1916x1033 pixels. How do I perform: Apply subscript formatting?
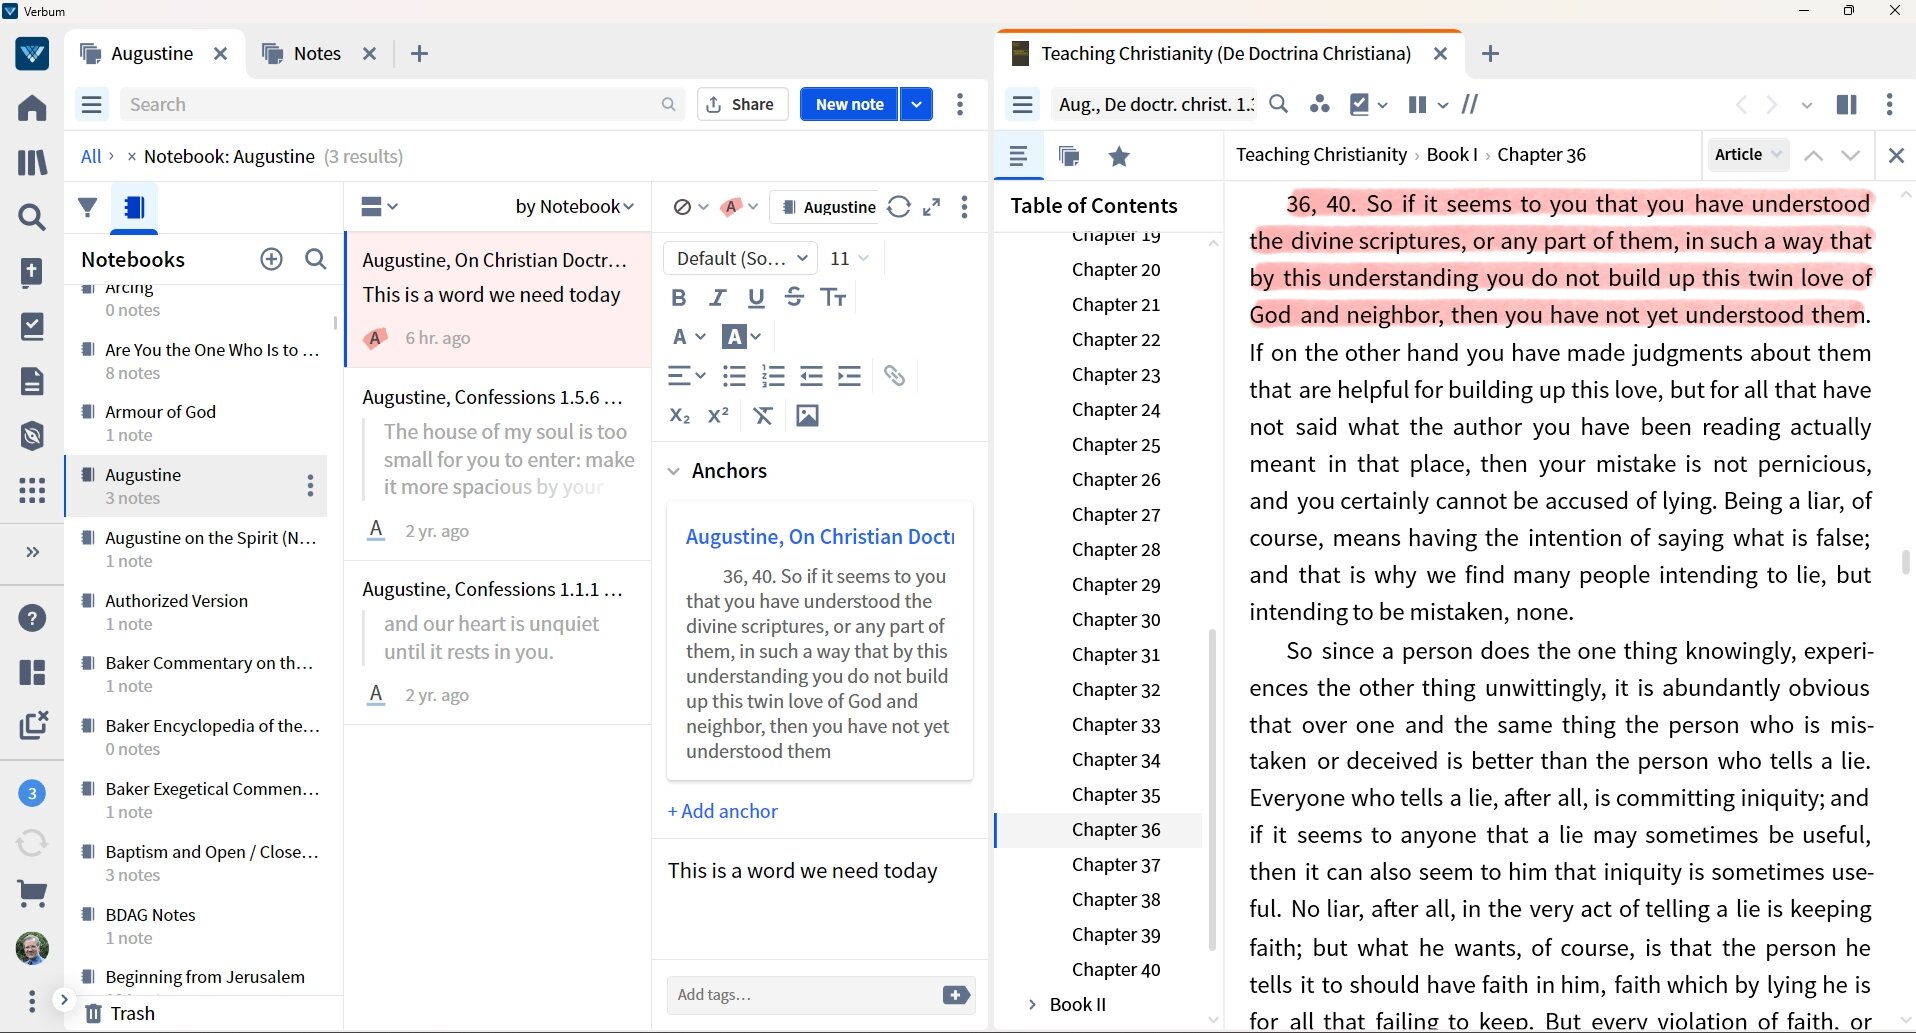click(x=680, y=415)
